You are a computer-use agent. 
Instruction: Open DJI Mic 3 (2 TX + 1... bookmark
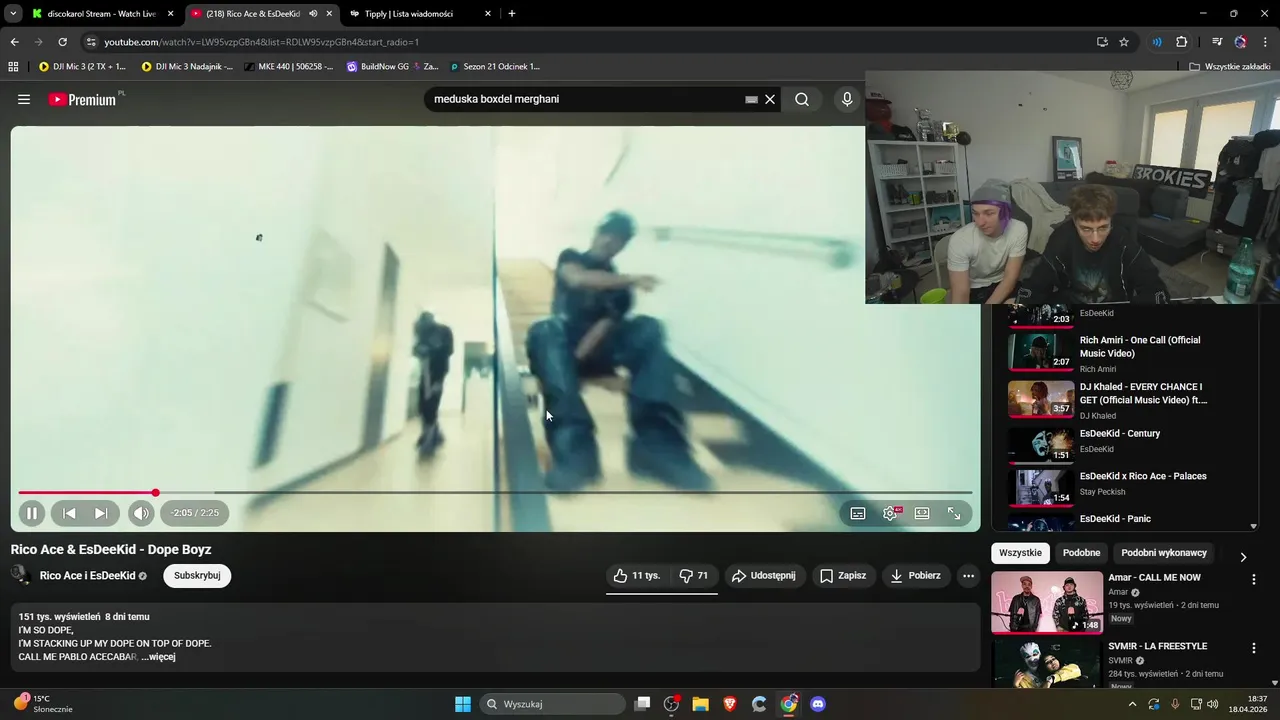click(82, 67)
